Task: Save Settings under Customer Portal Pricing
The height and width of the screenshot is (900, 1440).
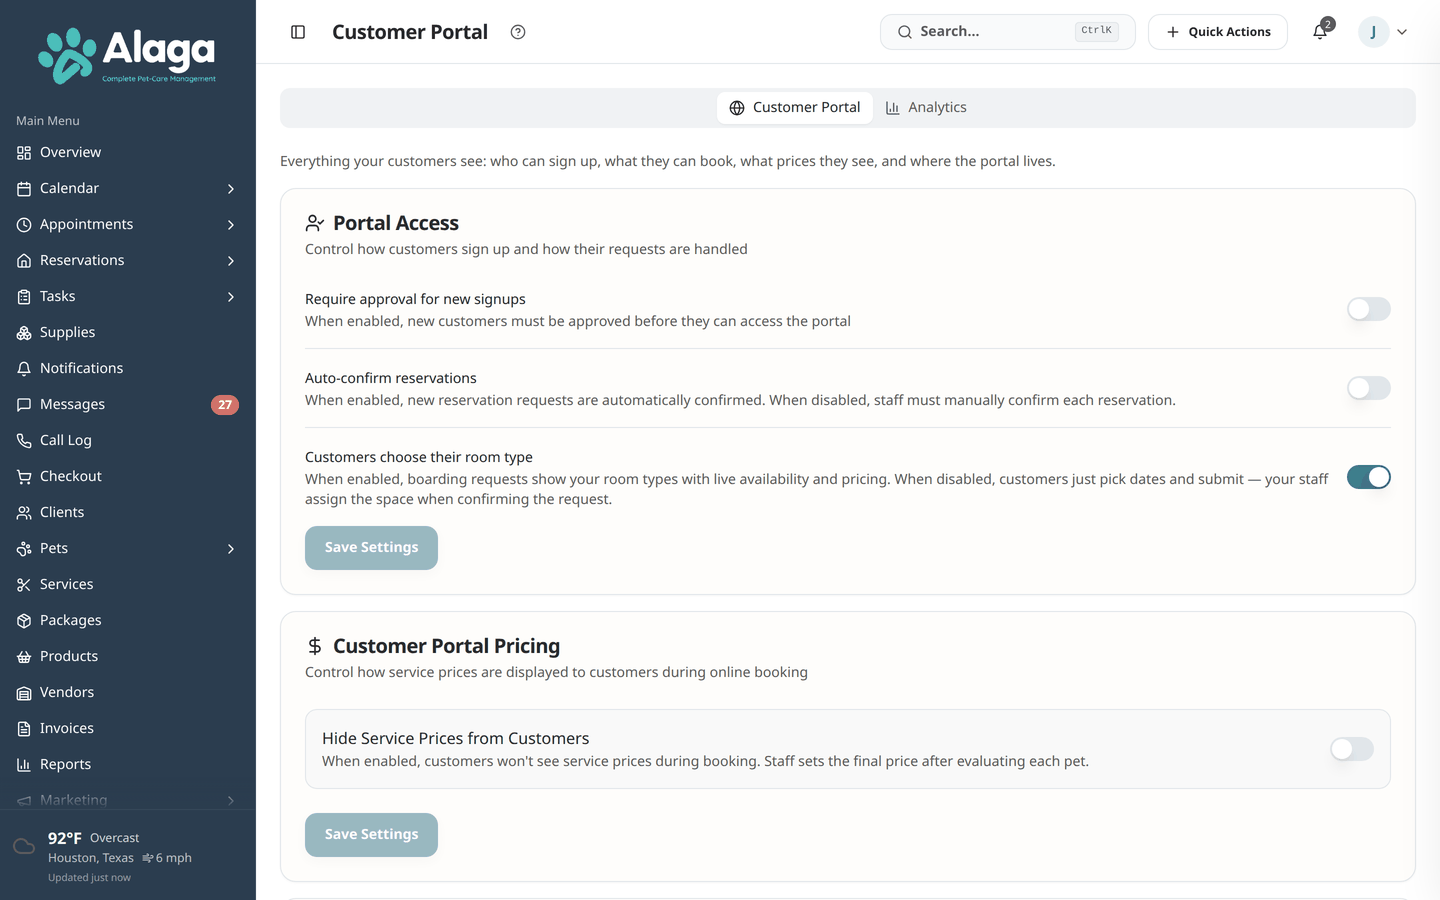Action: pyautogui.click(x=371, y=835)
